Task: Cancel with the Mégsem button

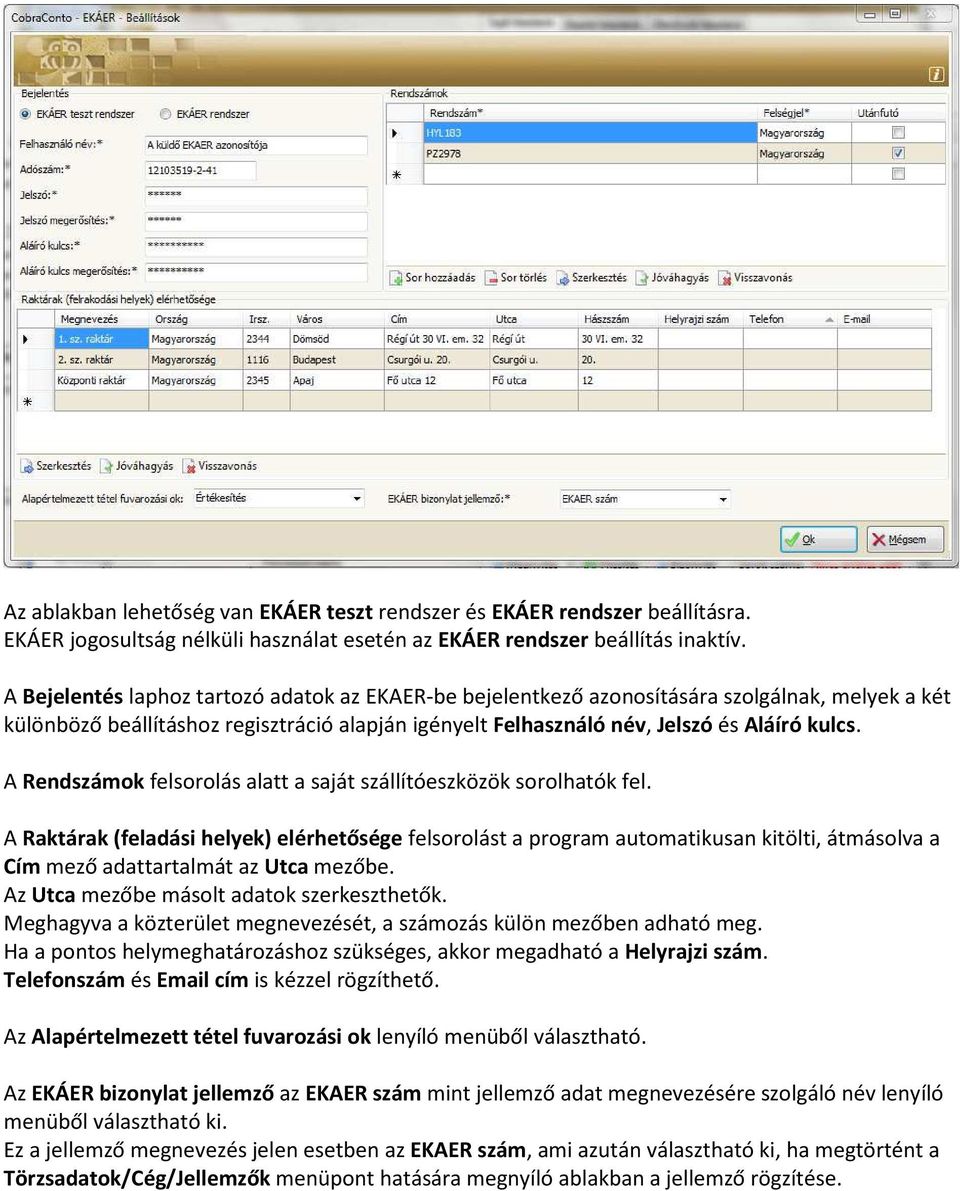Action: point(905,539)
